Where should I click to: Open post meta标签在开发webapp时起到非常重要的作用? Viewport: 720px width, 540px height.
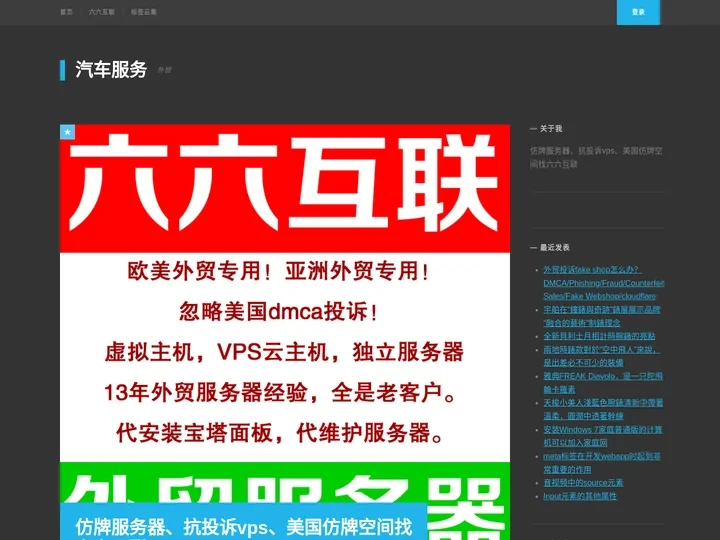tap(602, 463)
